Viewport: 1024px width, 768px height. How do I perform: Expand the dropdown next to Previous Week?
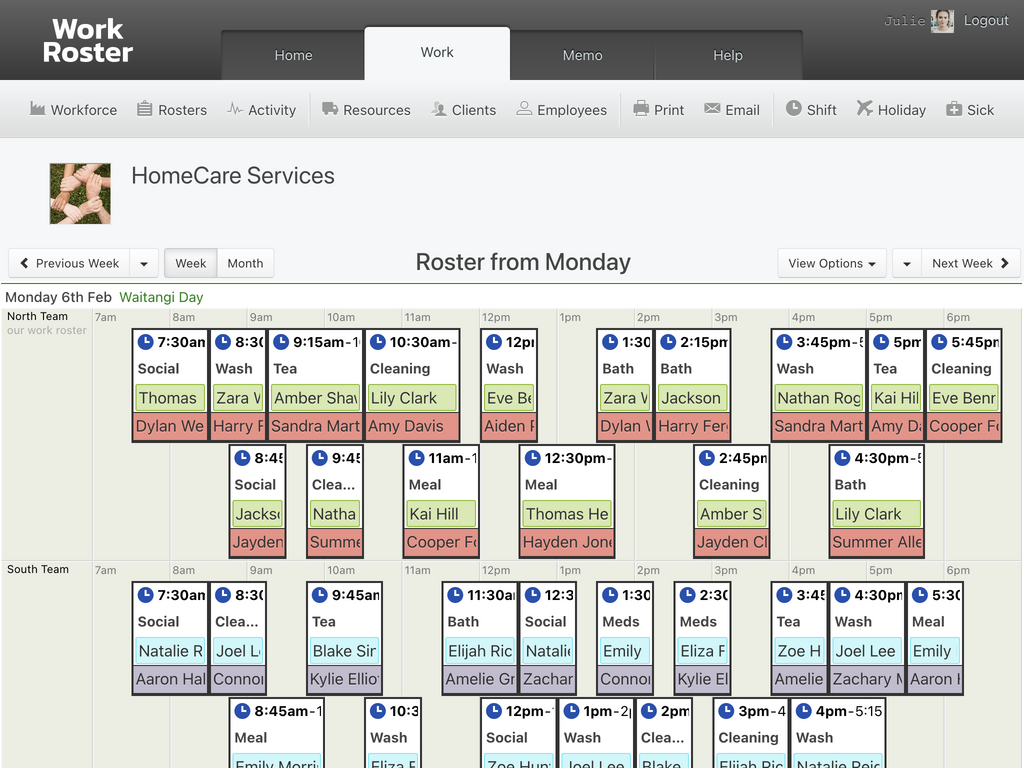point(143,263)
